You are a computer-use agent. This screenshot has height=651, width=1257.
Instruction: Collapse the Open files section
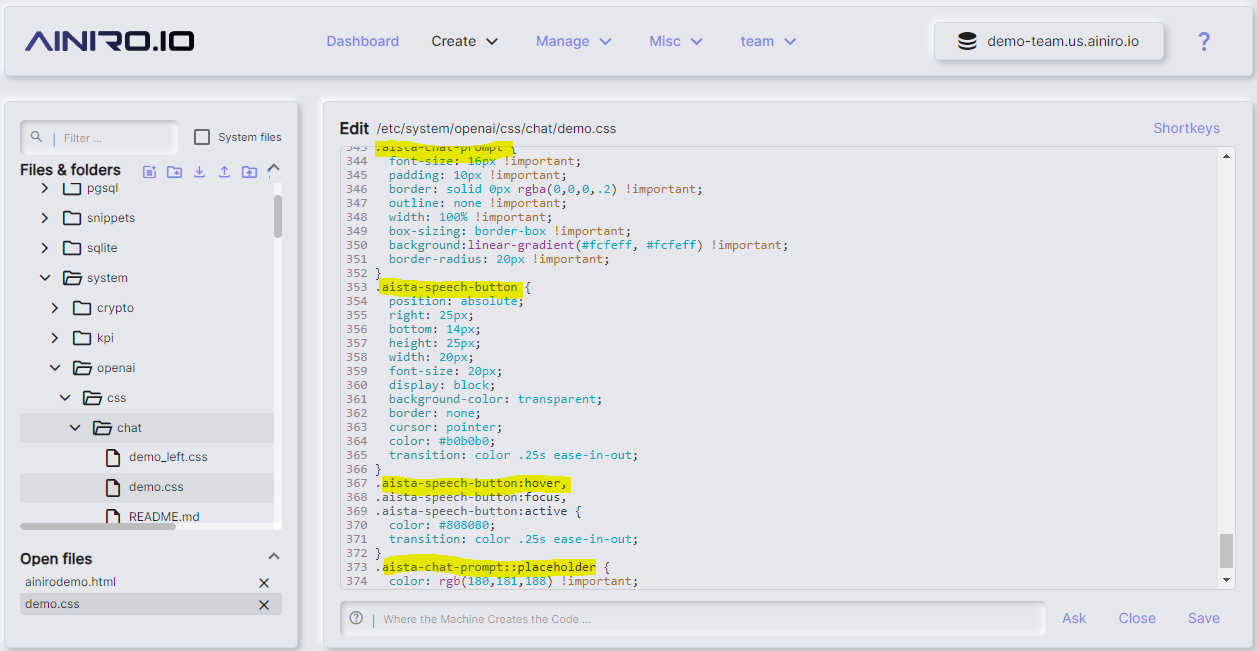click(274, 556)
